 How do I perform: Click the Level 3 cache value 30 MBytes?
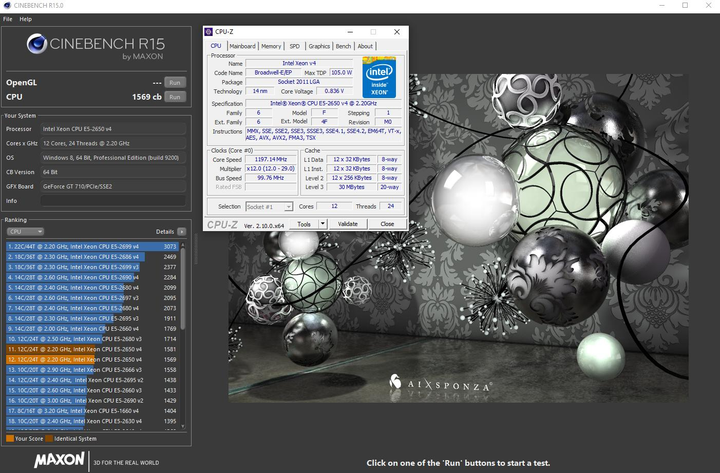coord(352,187)
